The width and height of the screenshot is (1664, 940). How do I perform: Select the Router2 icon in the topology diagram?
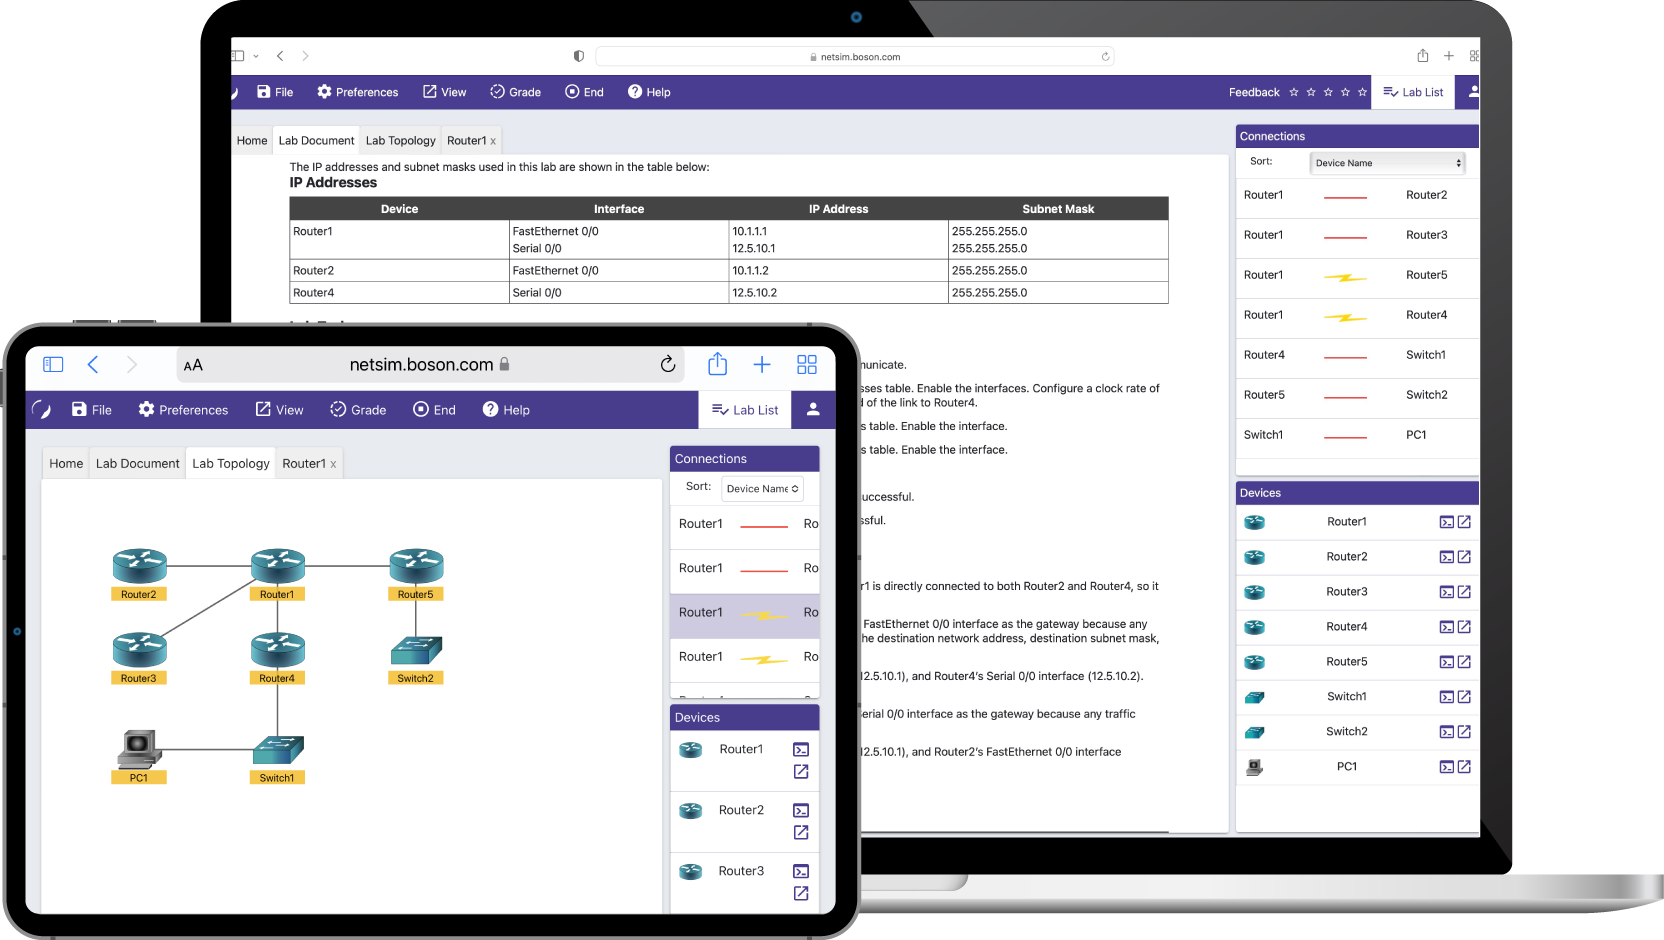tap(139, 565)
